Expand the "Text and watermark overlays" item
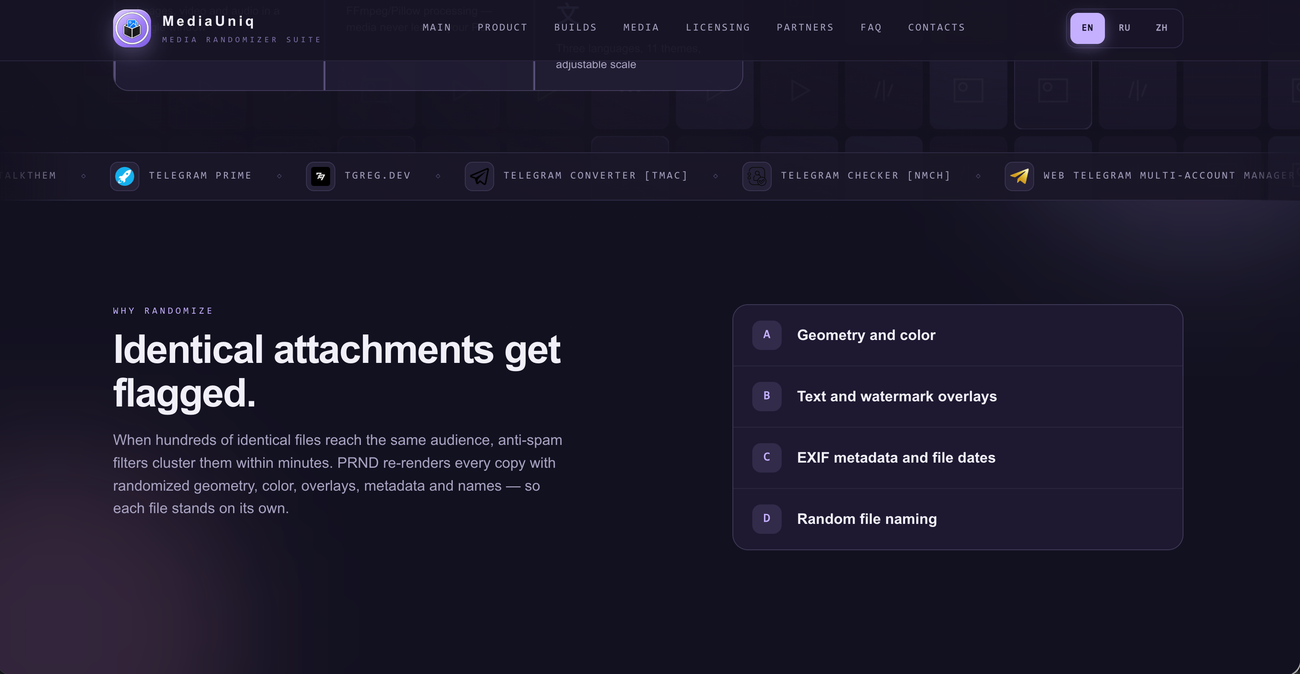The image size is (1300, 674). [x=958, y=396]
